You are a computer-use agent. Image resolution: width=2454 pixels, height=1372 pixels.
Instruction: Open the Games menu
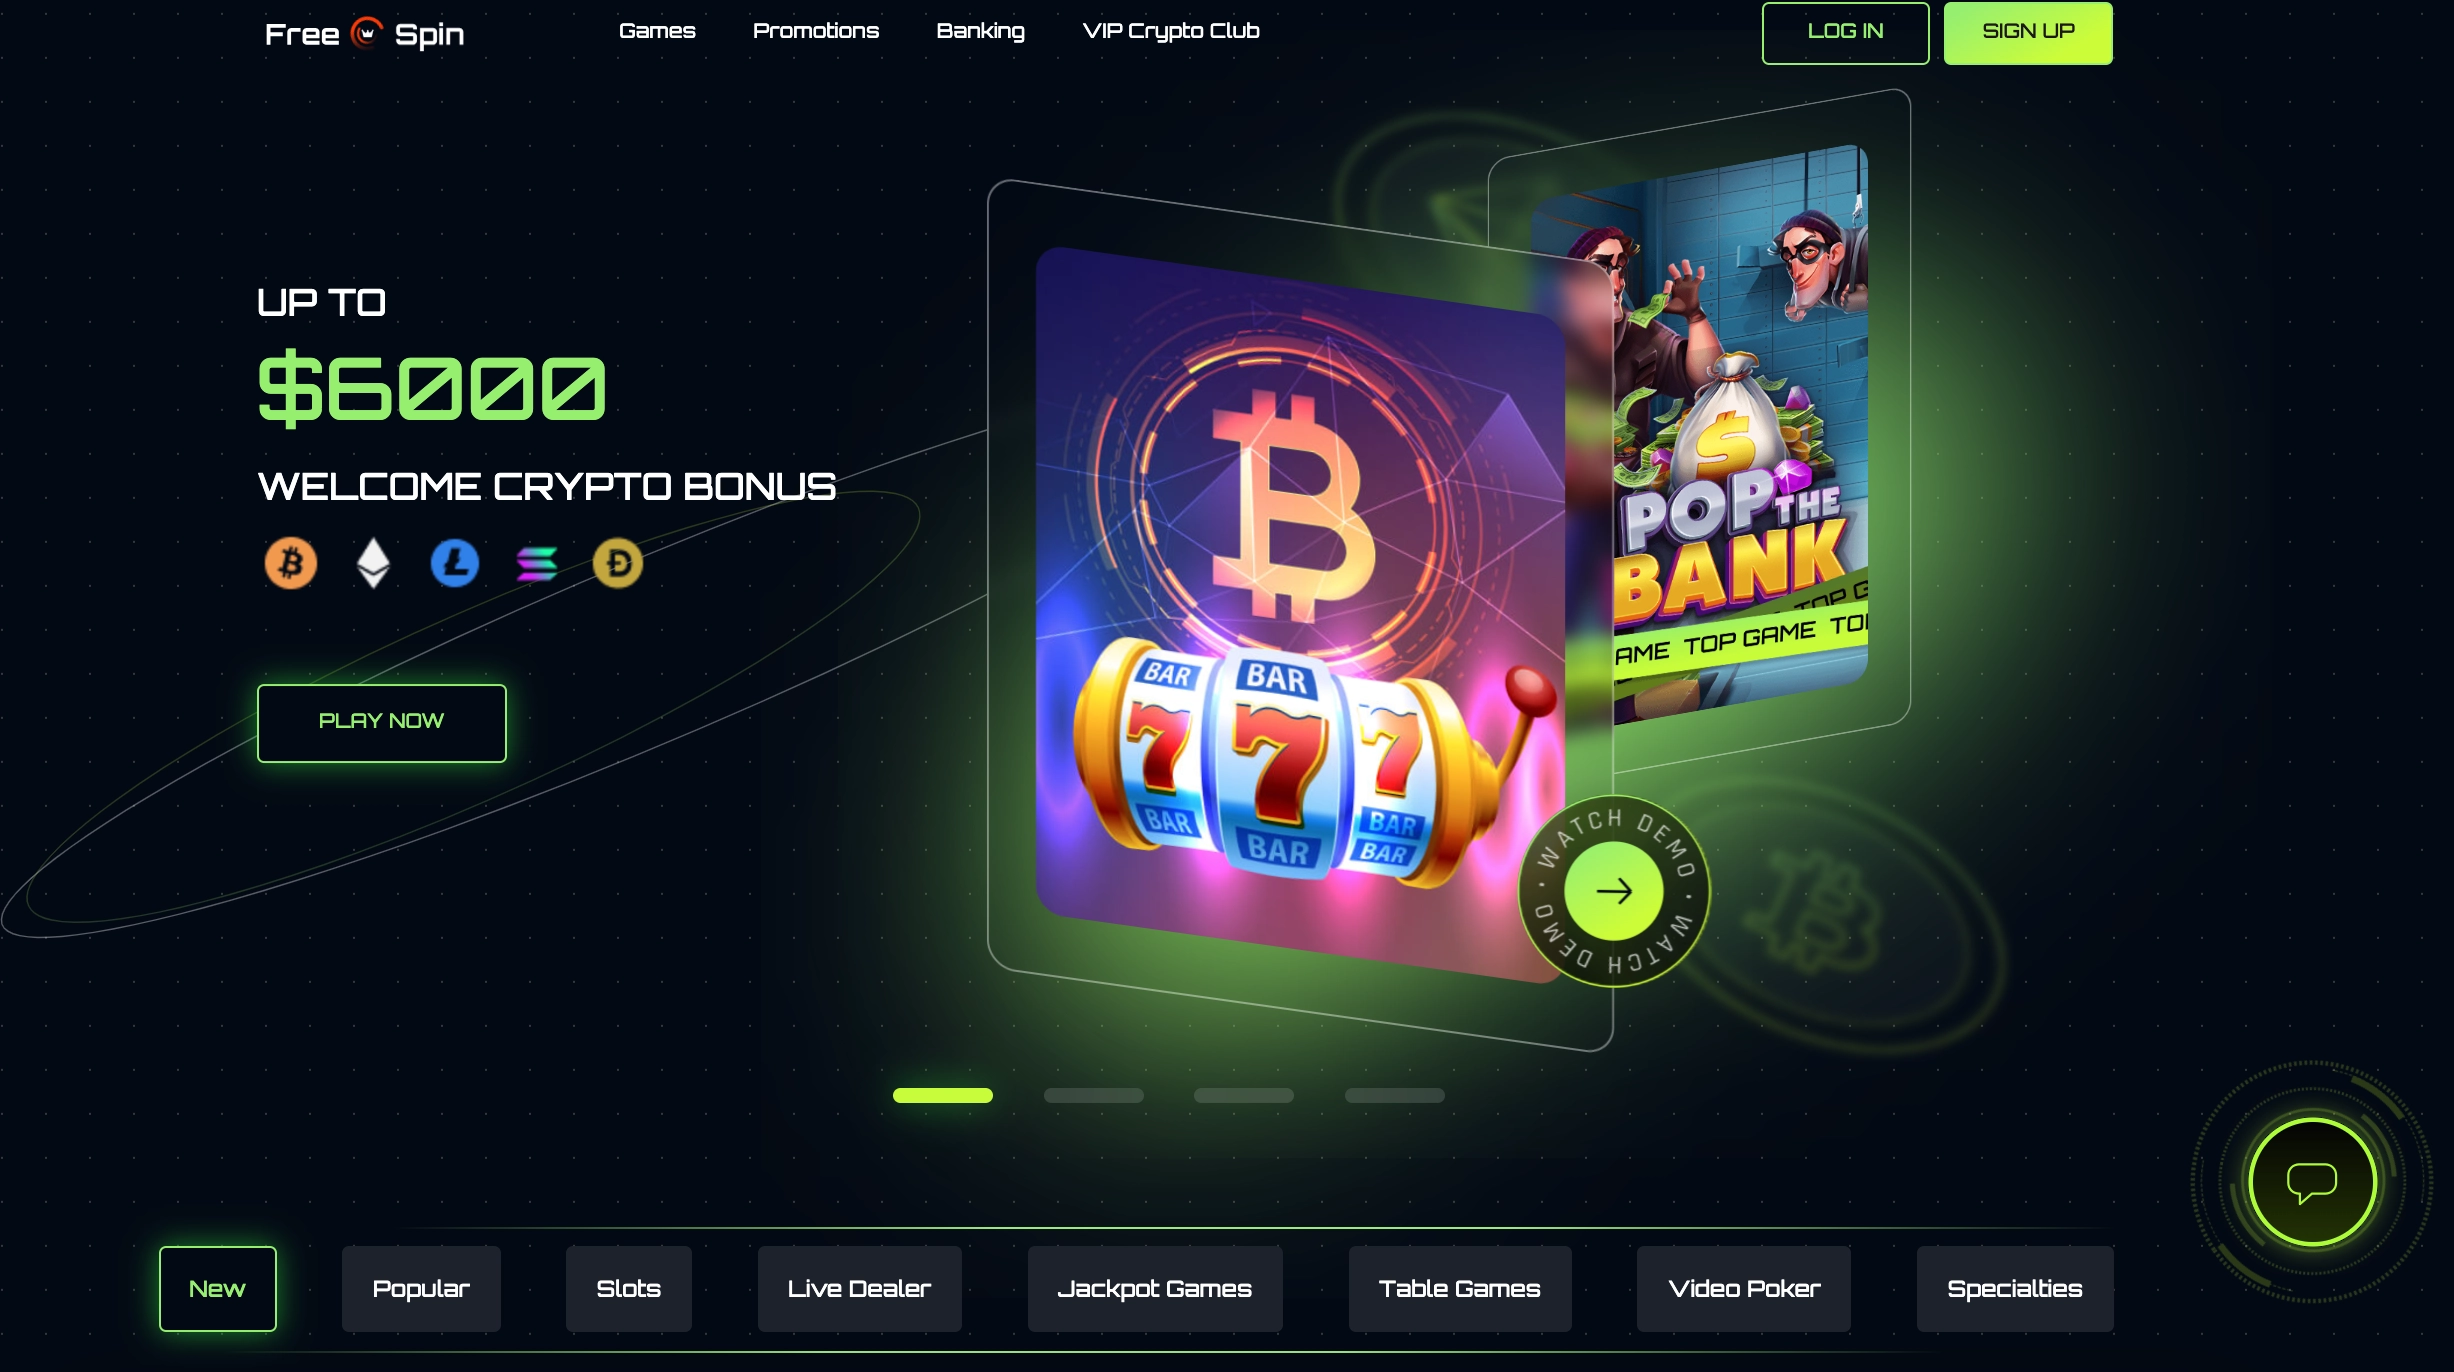657,31
